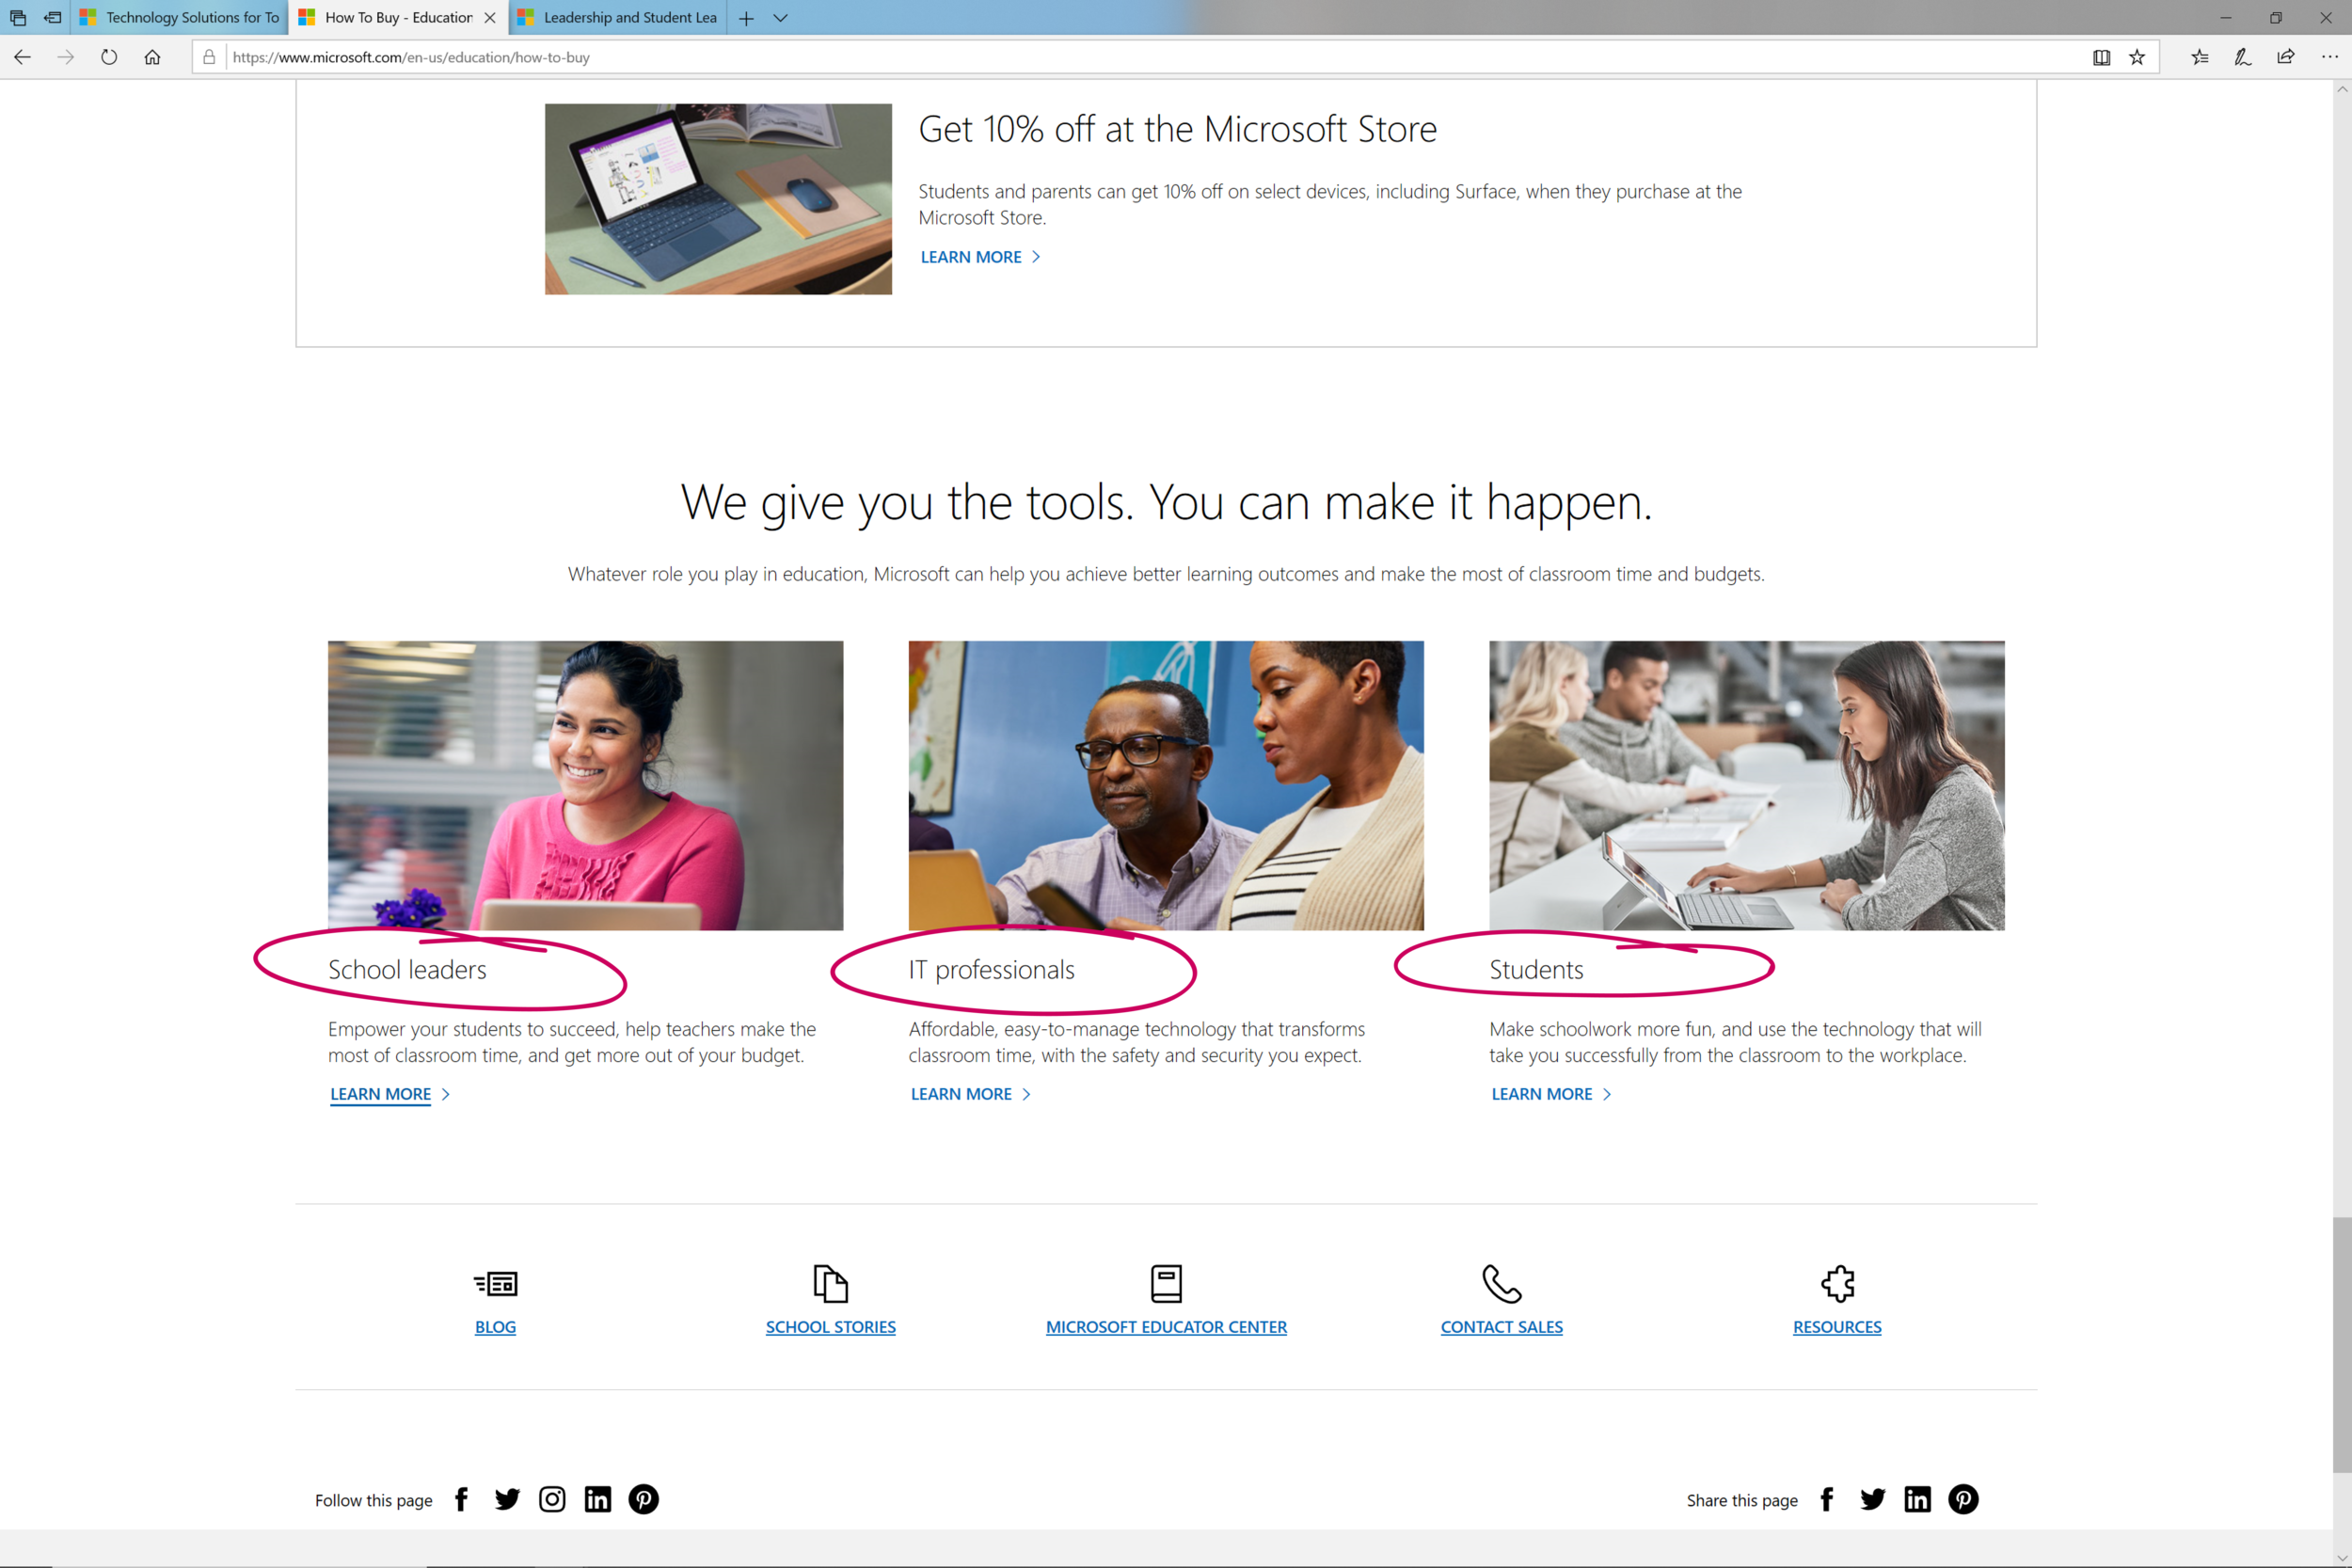Click Learn More under Microsoft Store offer
The width and height of the screenshot is (2352, 1568).
click(980, 257)
